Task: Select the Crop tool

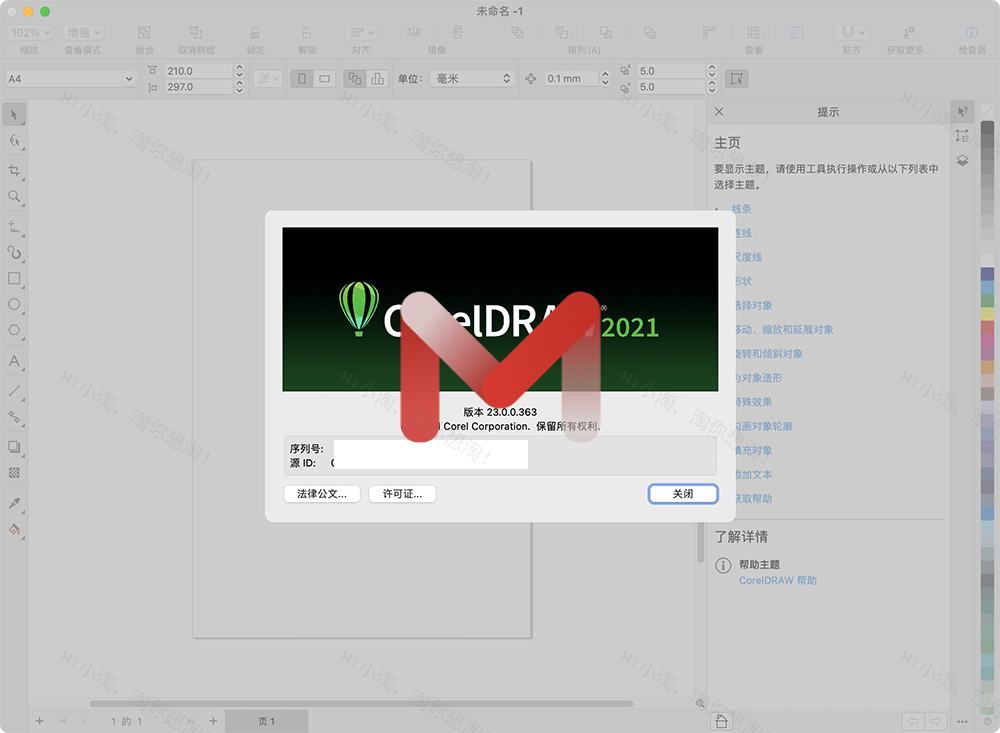Action: click(14, 169)
